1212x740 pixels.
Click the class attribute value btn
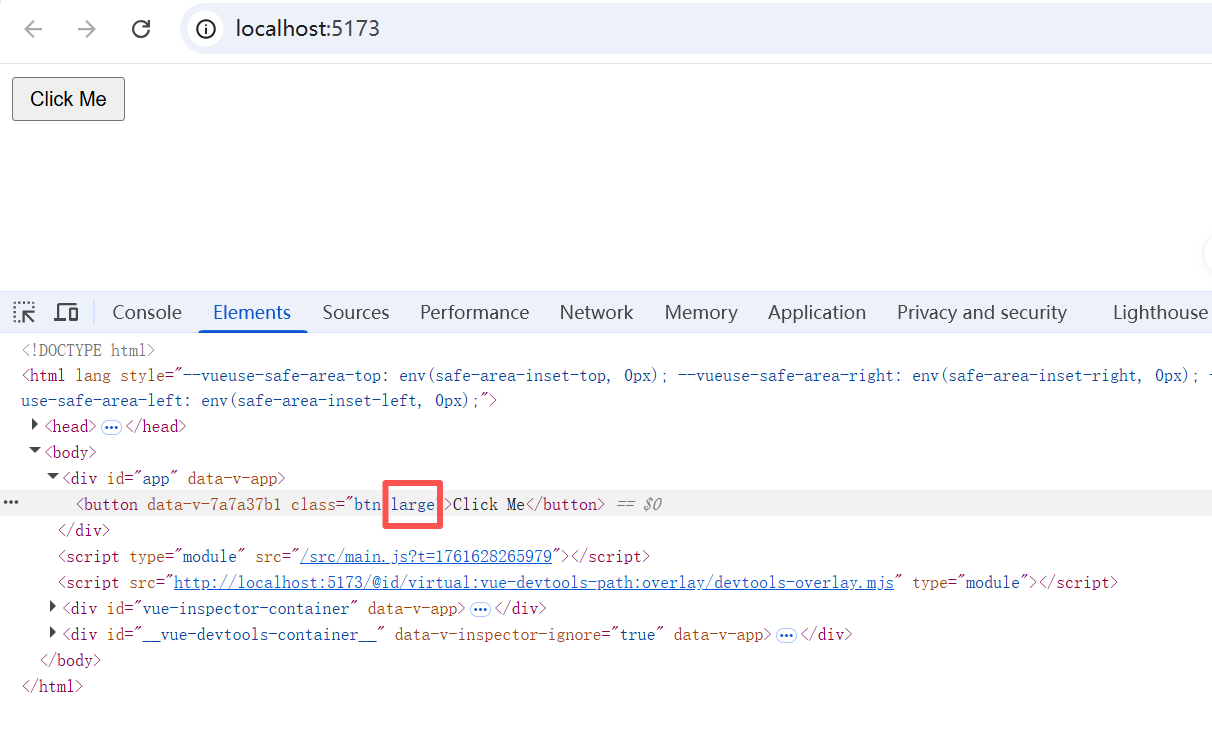(368, 504)
